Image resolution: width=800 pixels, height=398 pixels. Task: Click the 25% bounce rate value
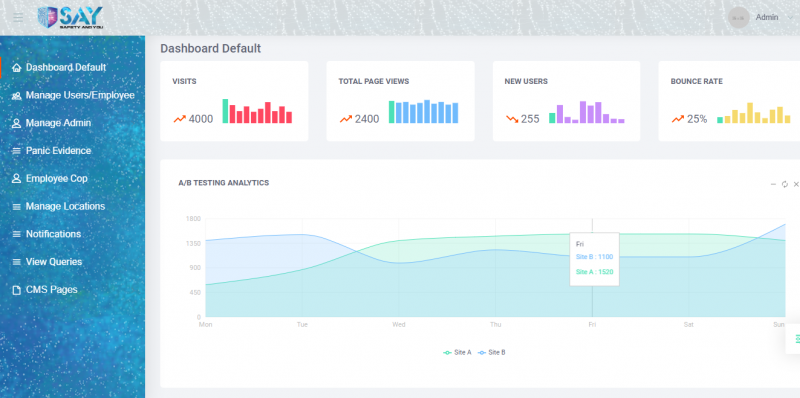point(697,119)
